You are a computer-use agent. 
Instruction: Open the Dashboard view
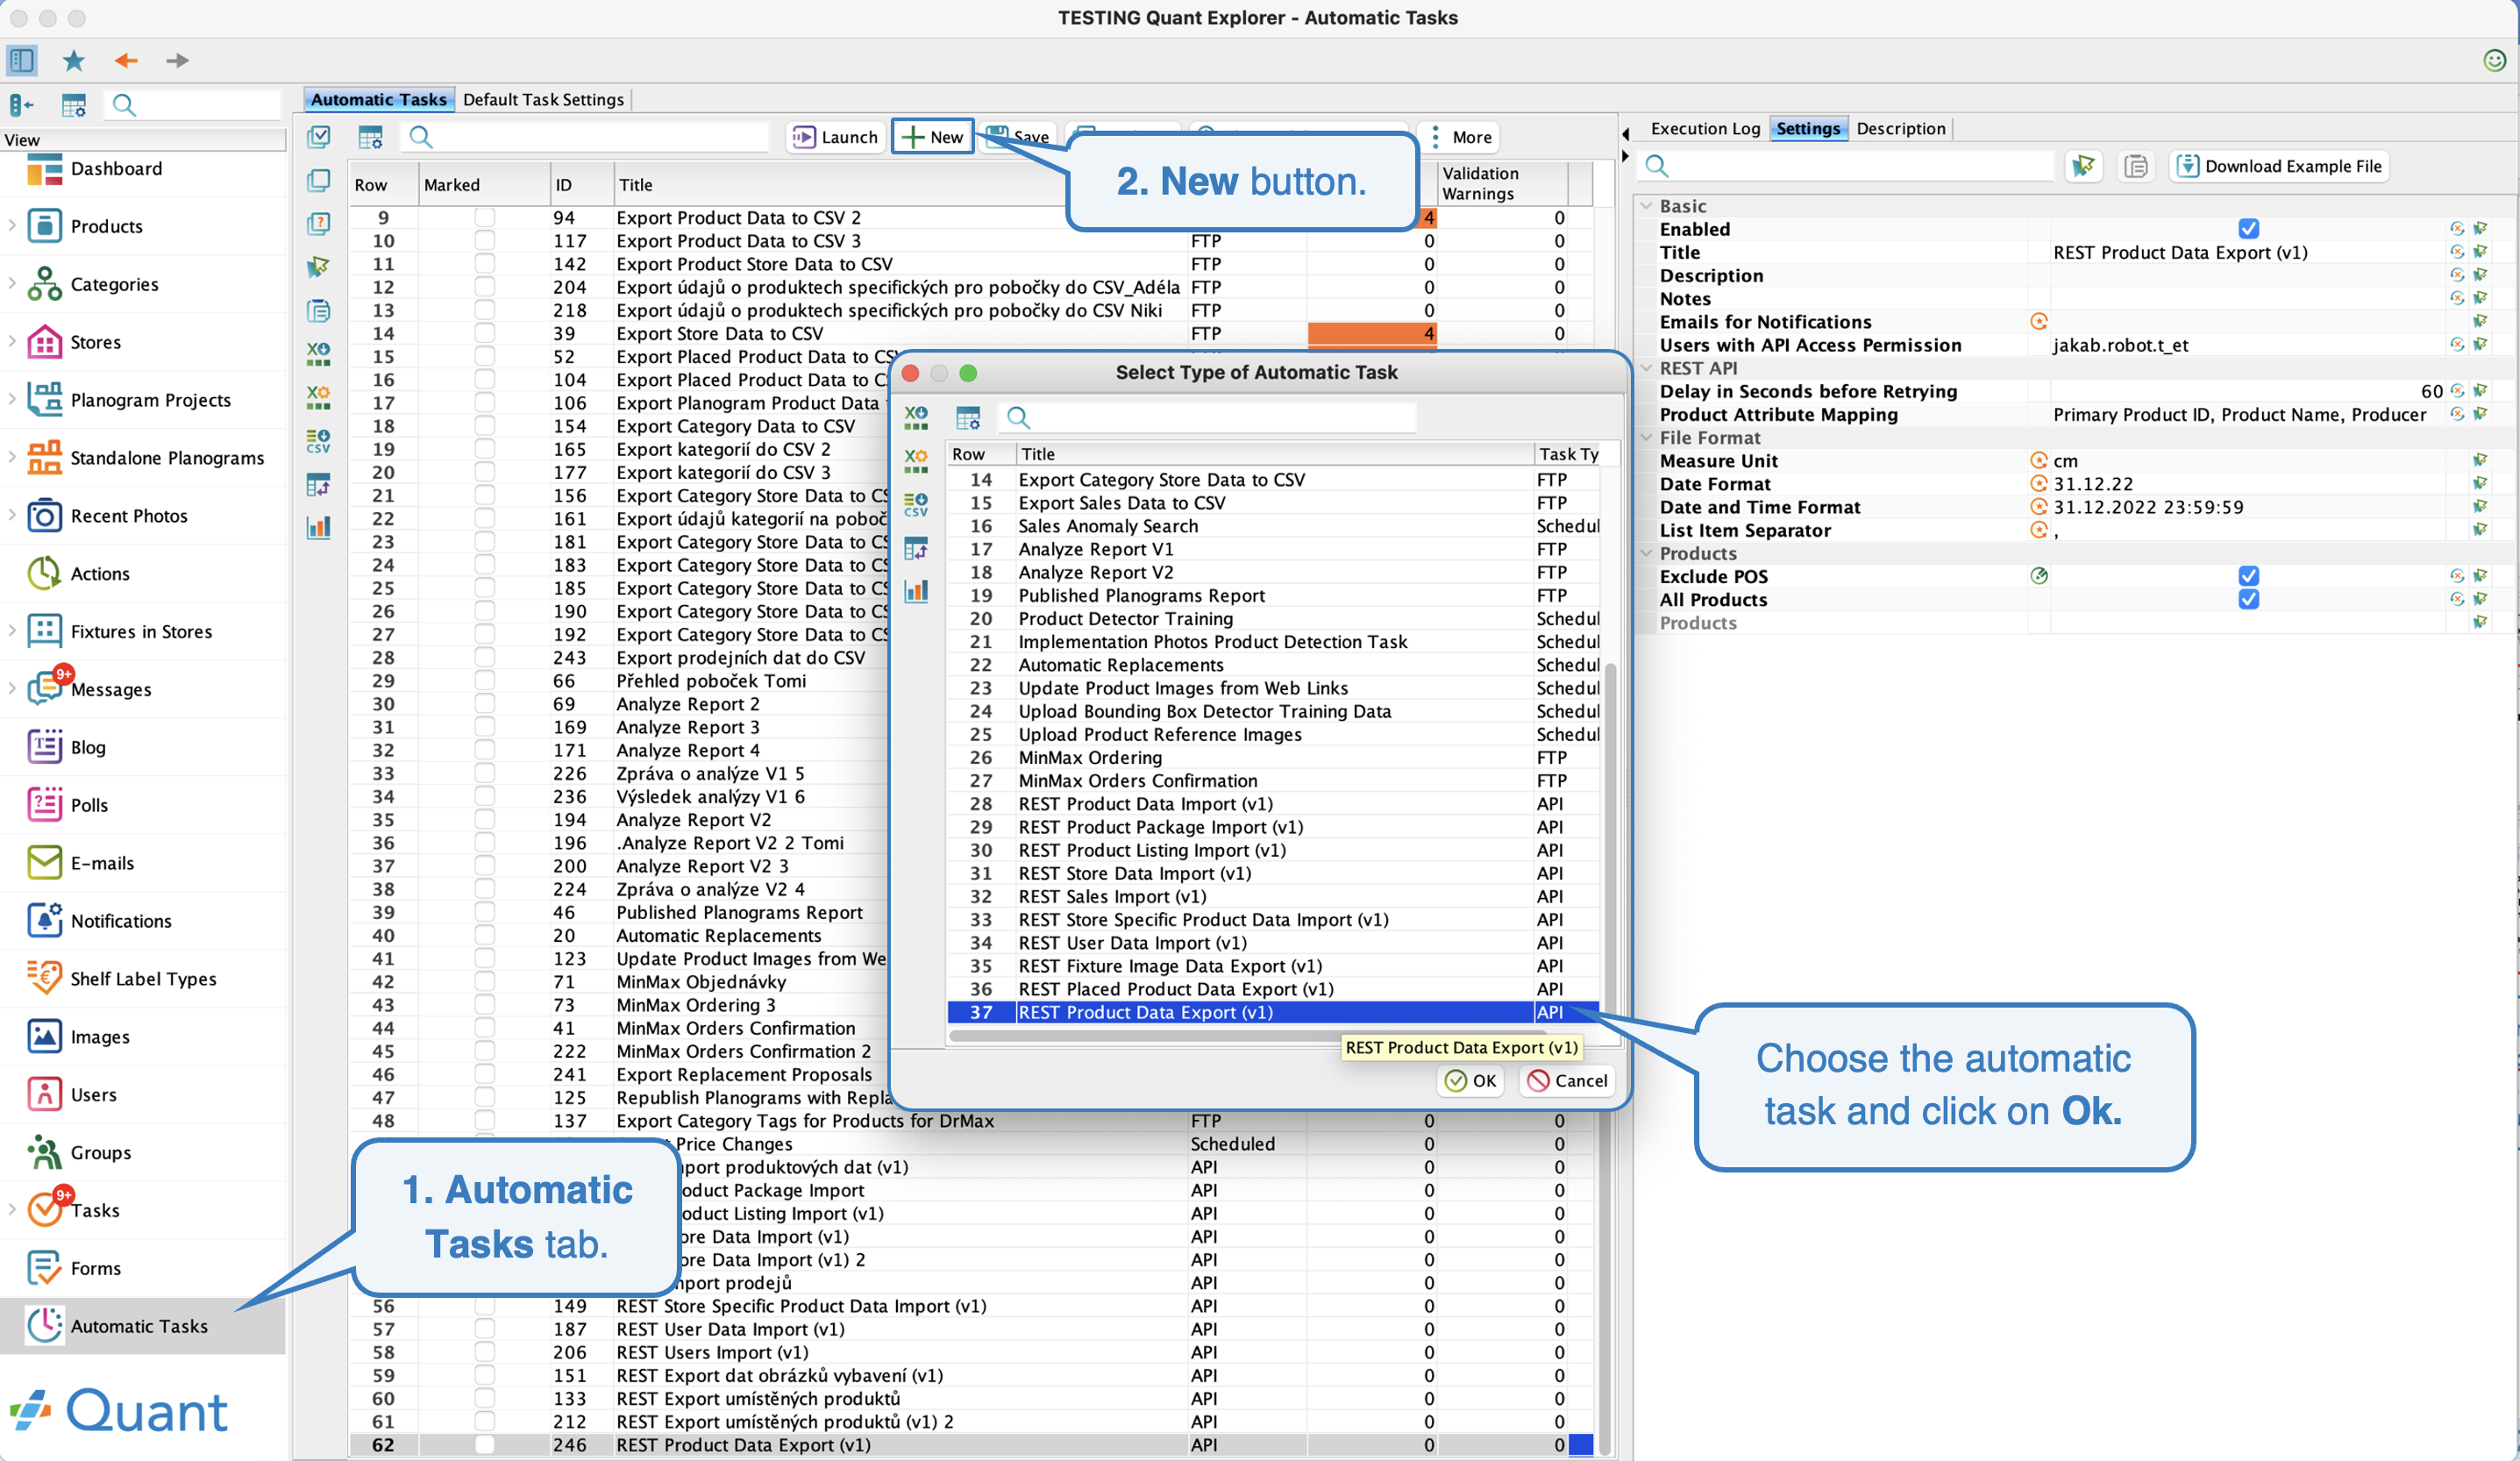116,169
